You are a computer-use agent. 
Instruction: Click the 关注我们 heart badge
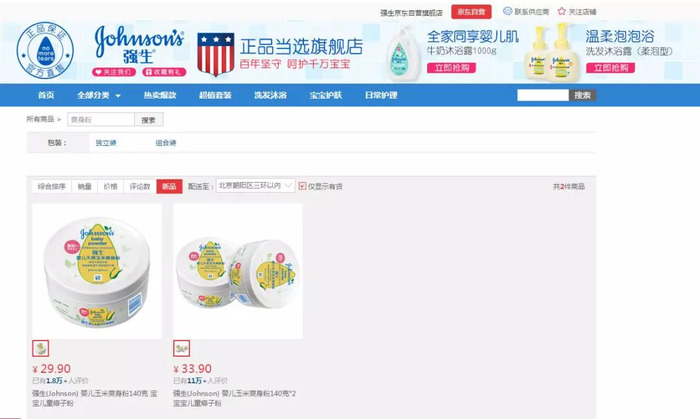[x=114, y=72]
